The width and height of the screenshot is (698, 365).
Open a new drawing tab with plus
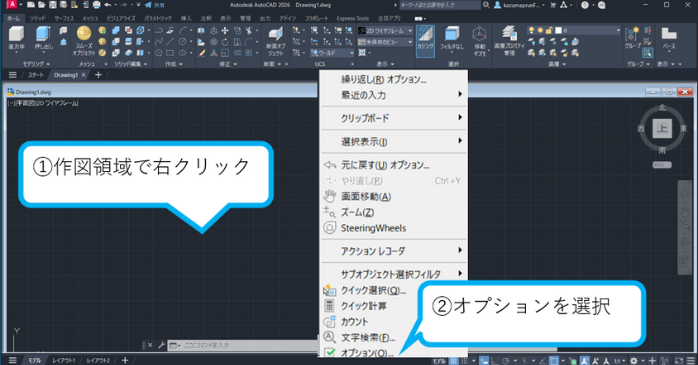click(x=98, y=75)
